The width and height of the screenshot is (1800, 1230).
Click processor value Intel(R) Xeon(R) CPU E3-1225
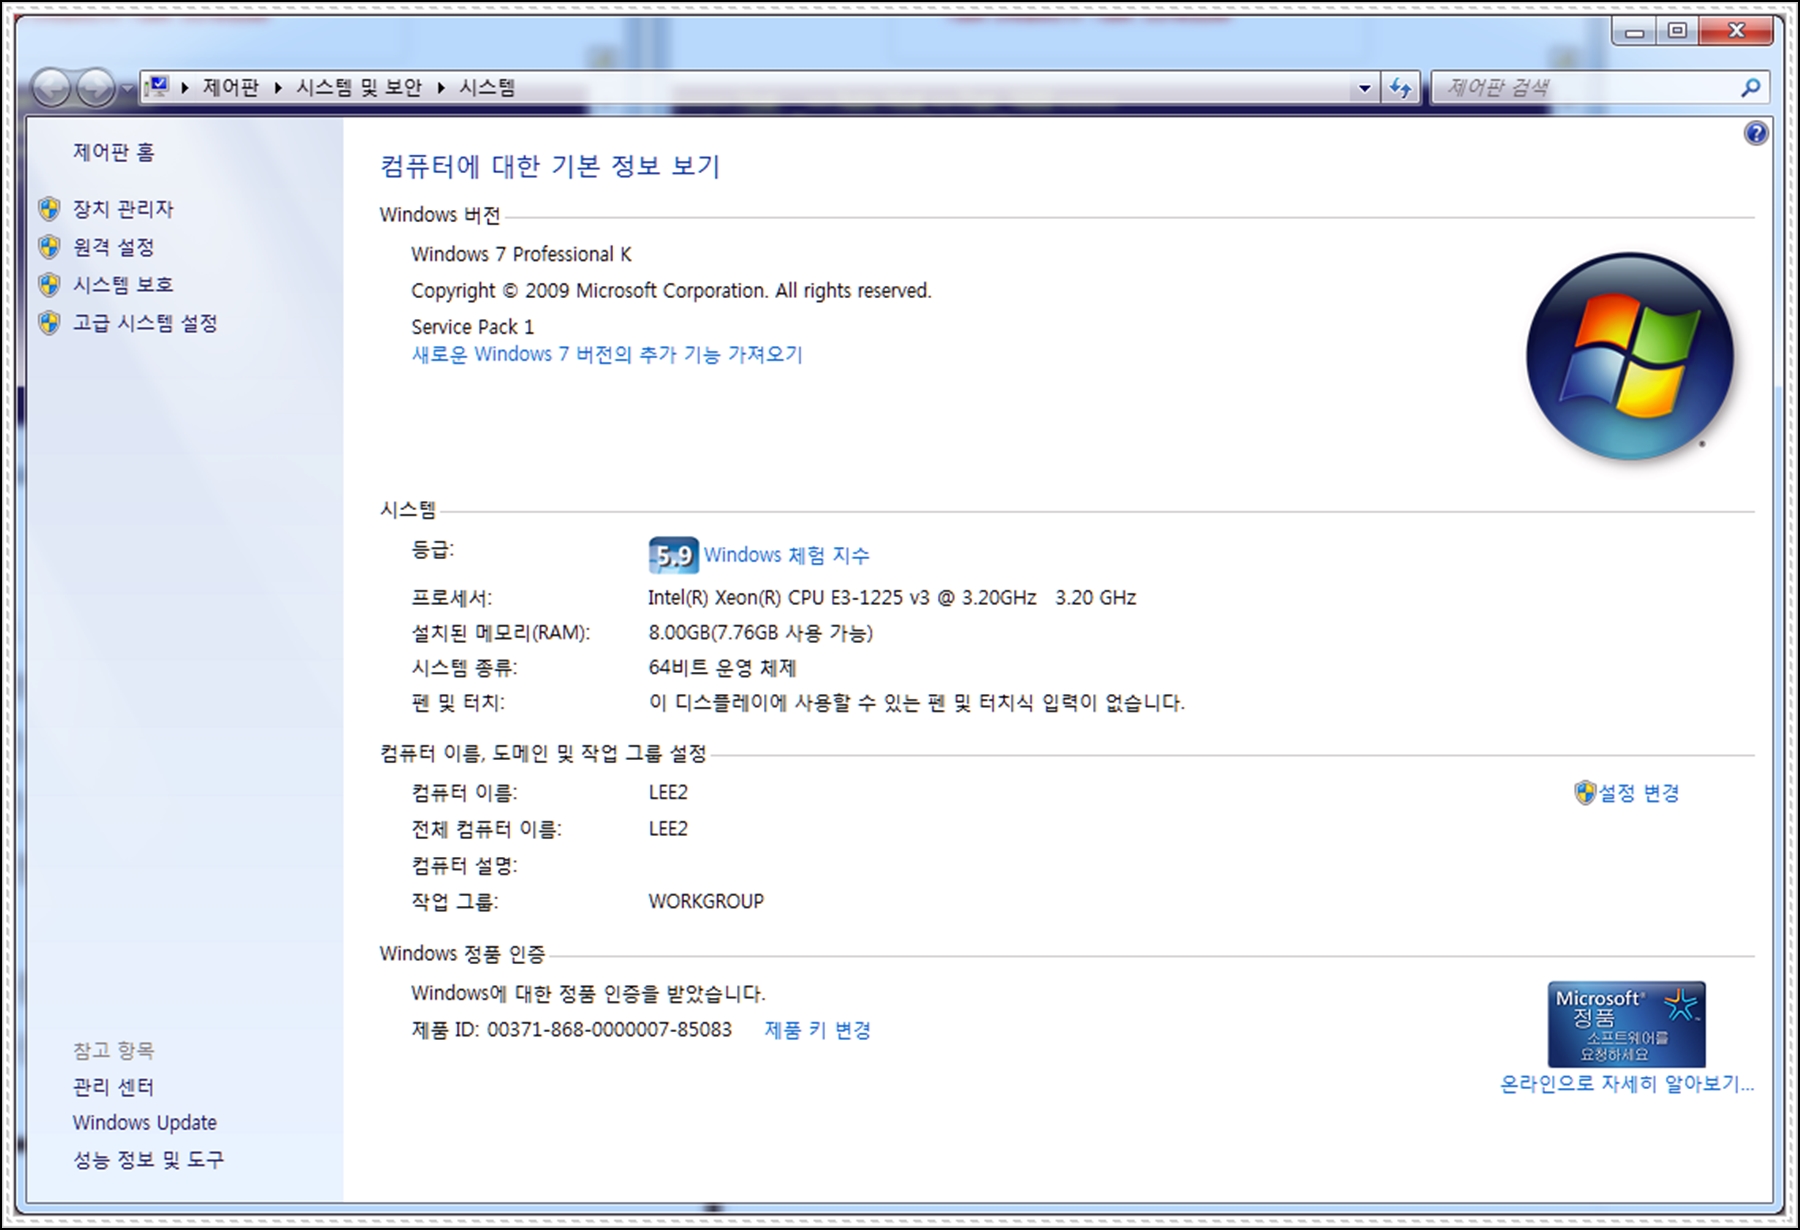(892, 598)
